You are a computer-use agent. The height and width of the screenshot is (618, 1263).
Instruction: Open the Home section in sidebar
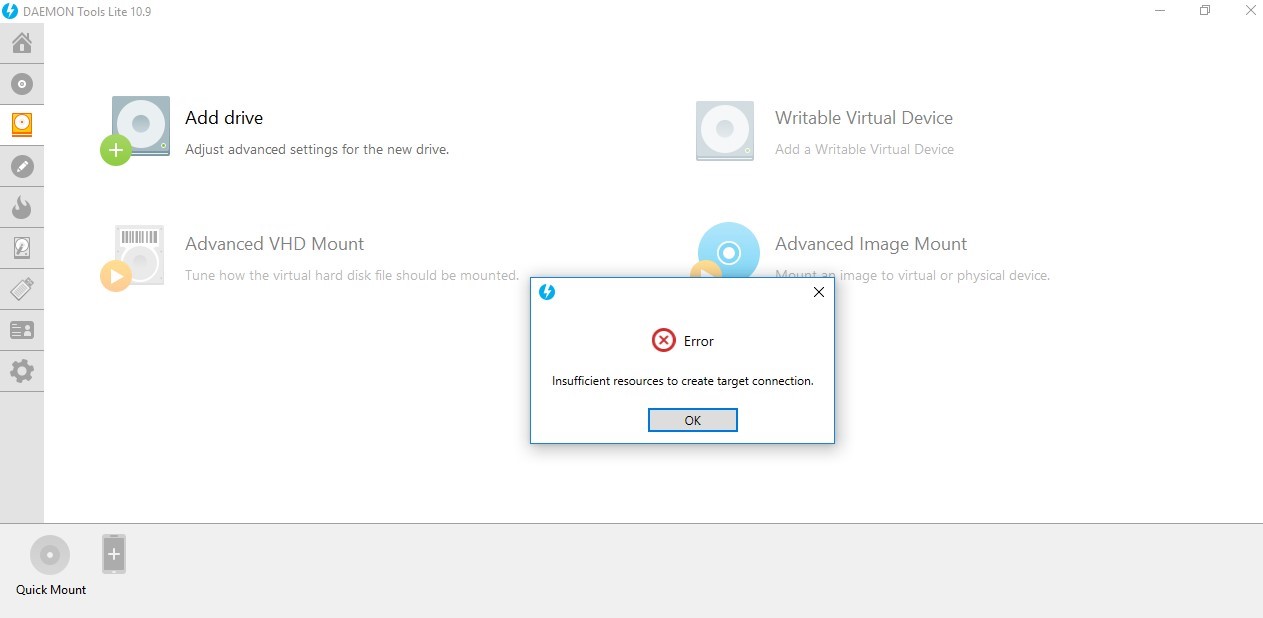coord(21,43)
